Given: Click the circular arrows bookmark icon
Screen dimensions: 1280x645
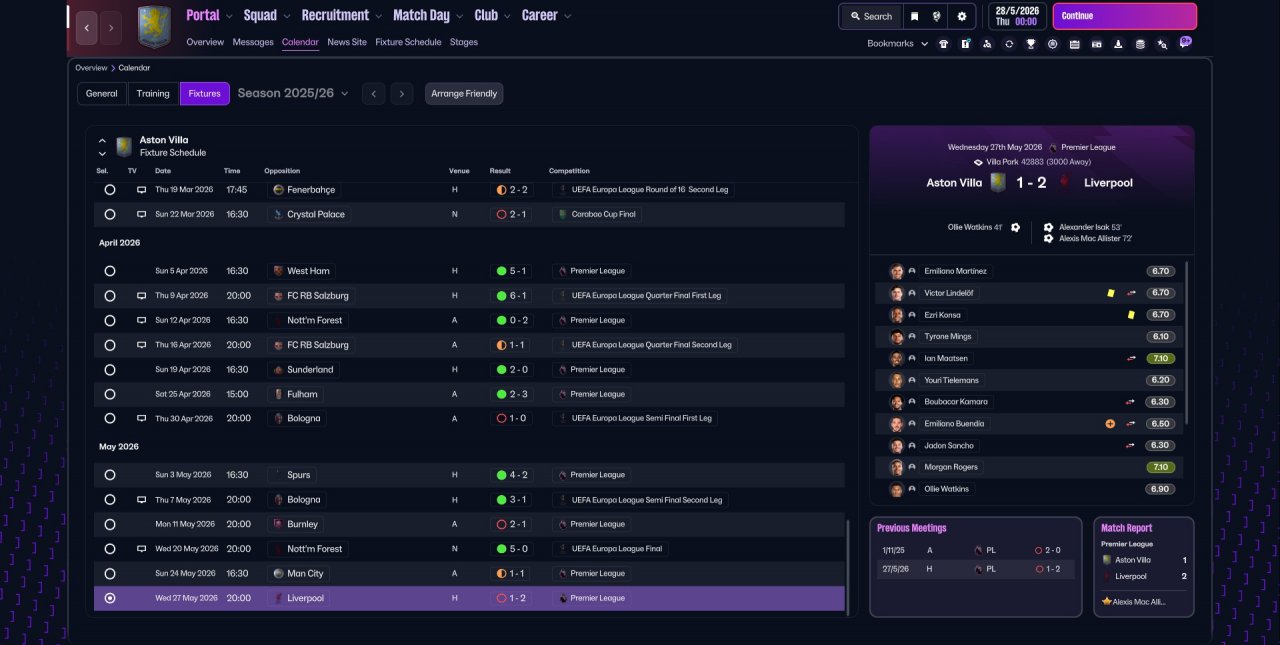Looking at the screenshot, I should 1009,44.
